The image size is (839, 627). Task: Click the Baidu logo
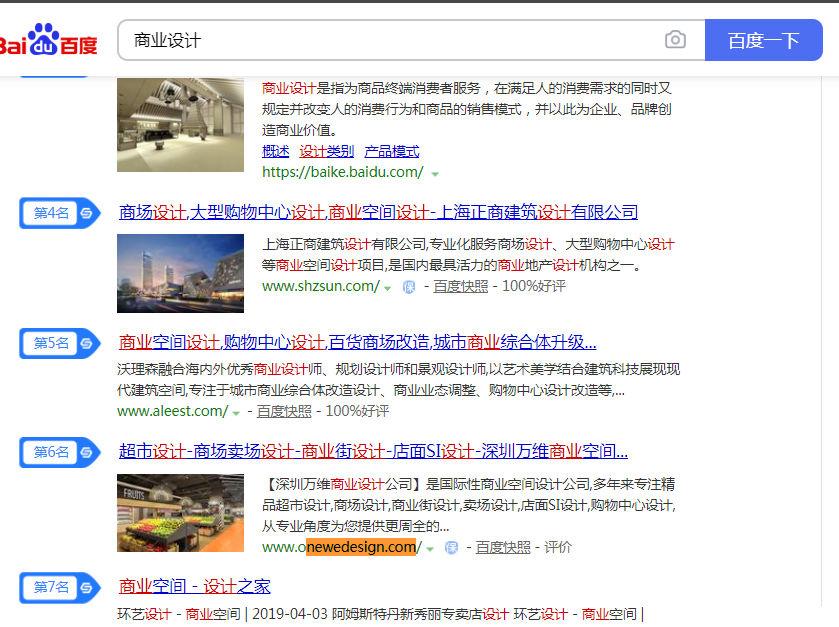(48, 40)
